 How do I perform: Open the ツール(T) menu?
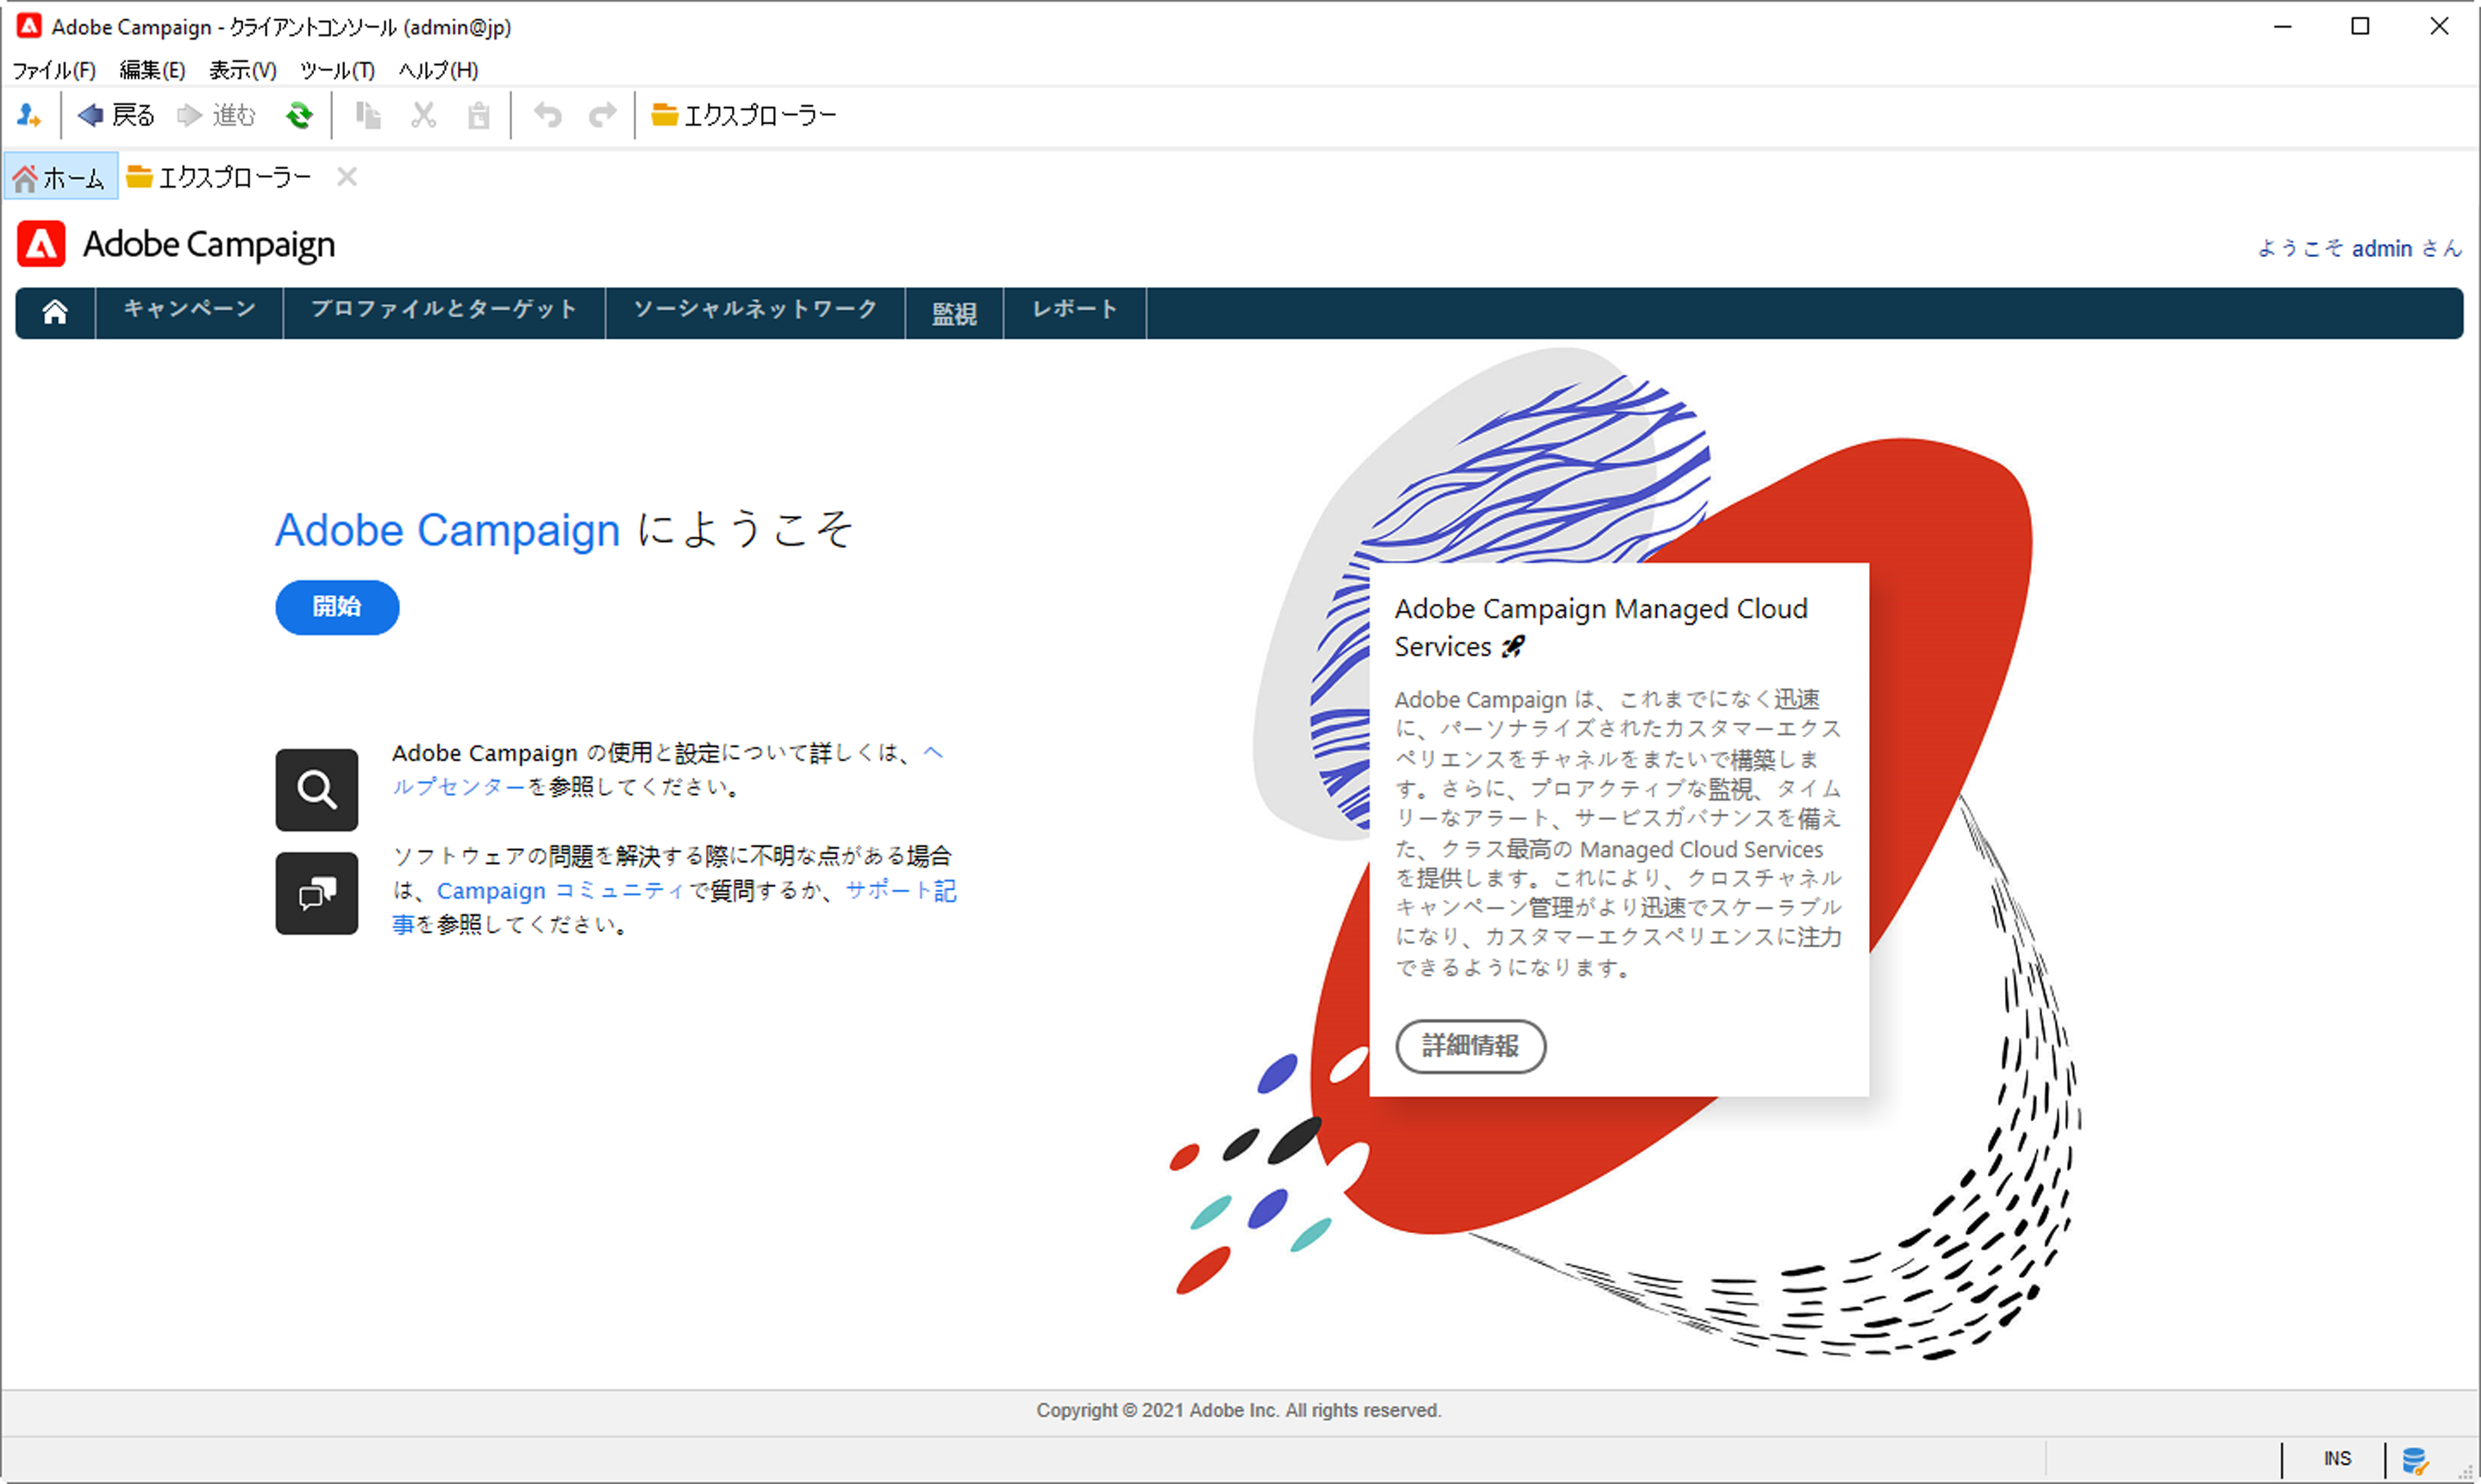(337, 70)
